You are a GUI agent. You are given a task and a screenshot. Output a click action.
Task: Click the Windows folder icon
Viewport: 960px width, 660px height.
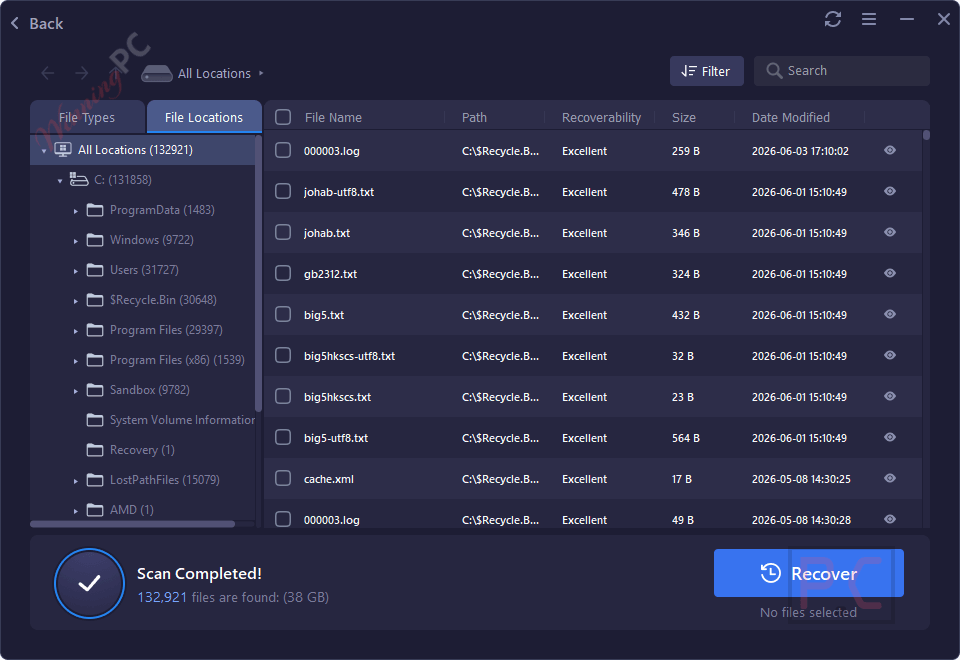(x=95, y=240)
